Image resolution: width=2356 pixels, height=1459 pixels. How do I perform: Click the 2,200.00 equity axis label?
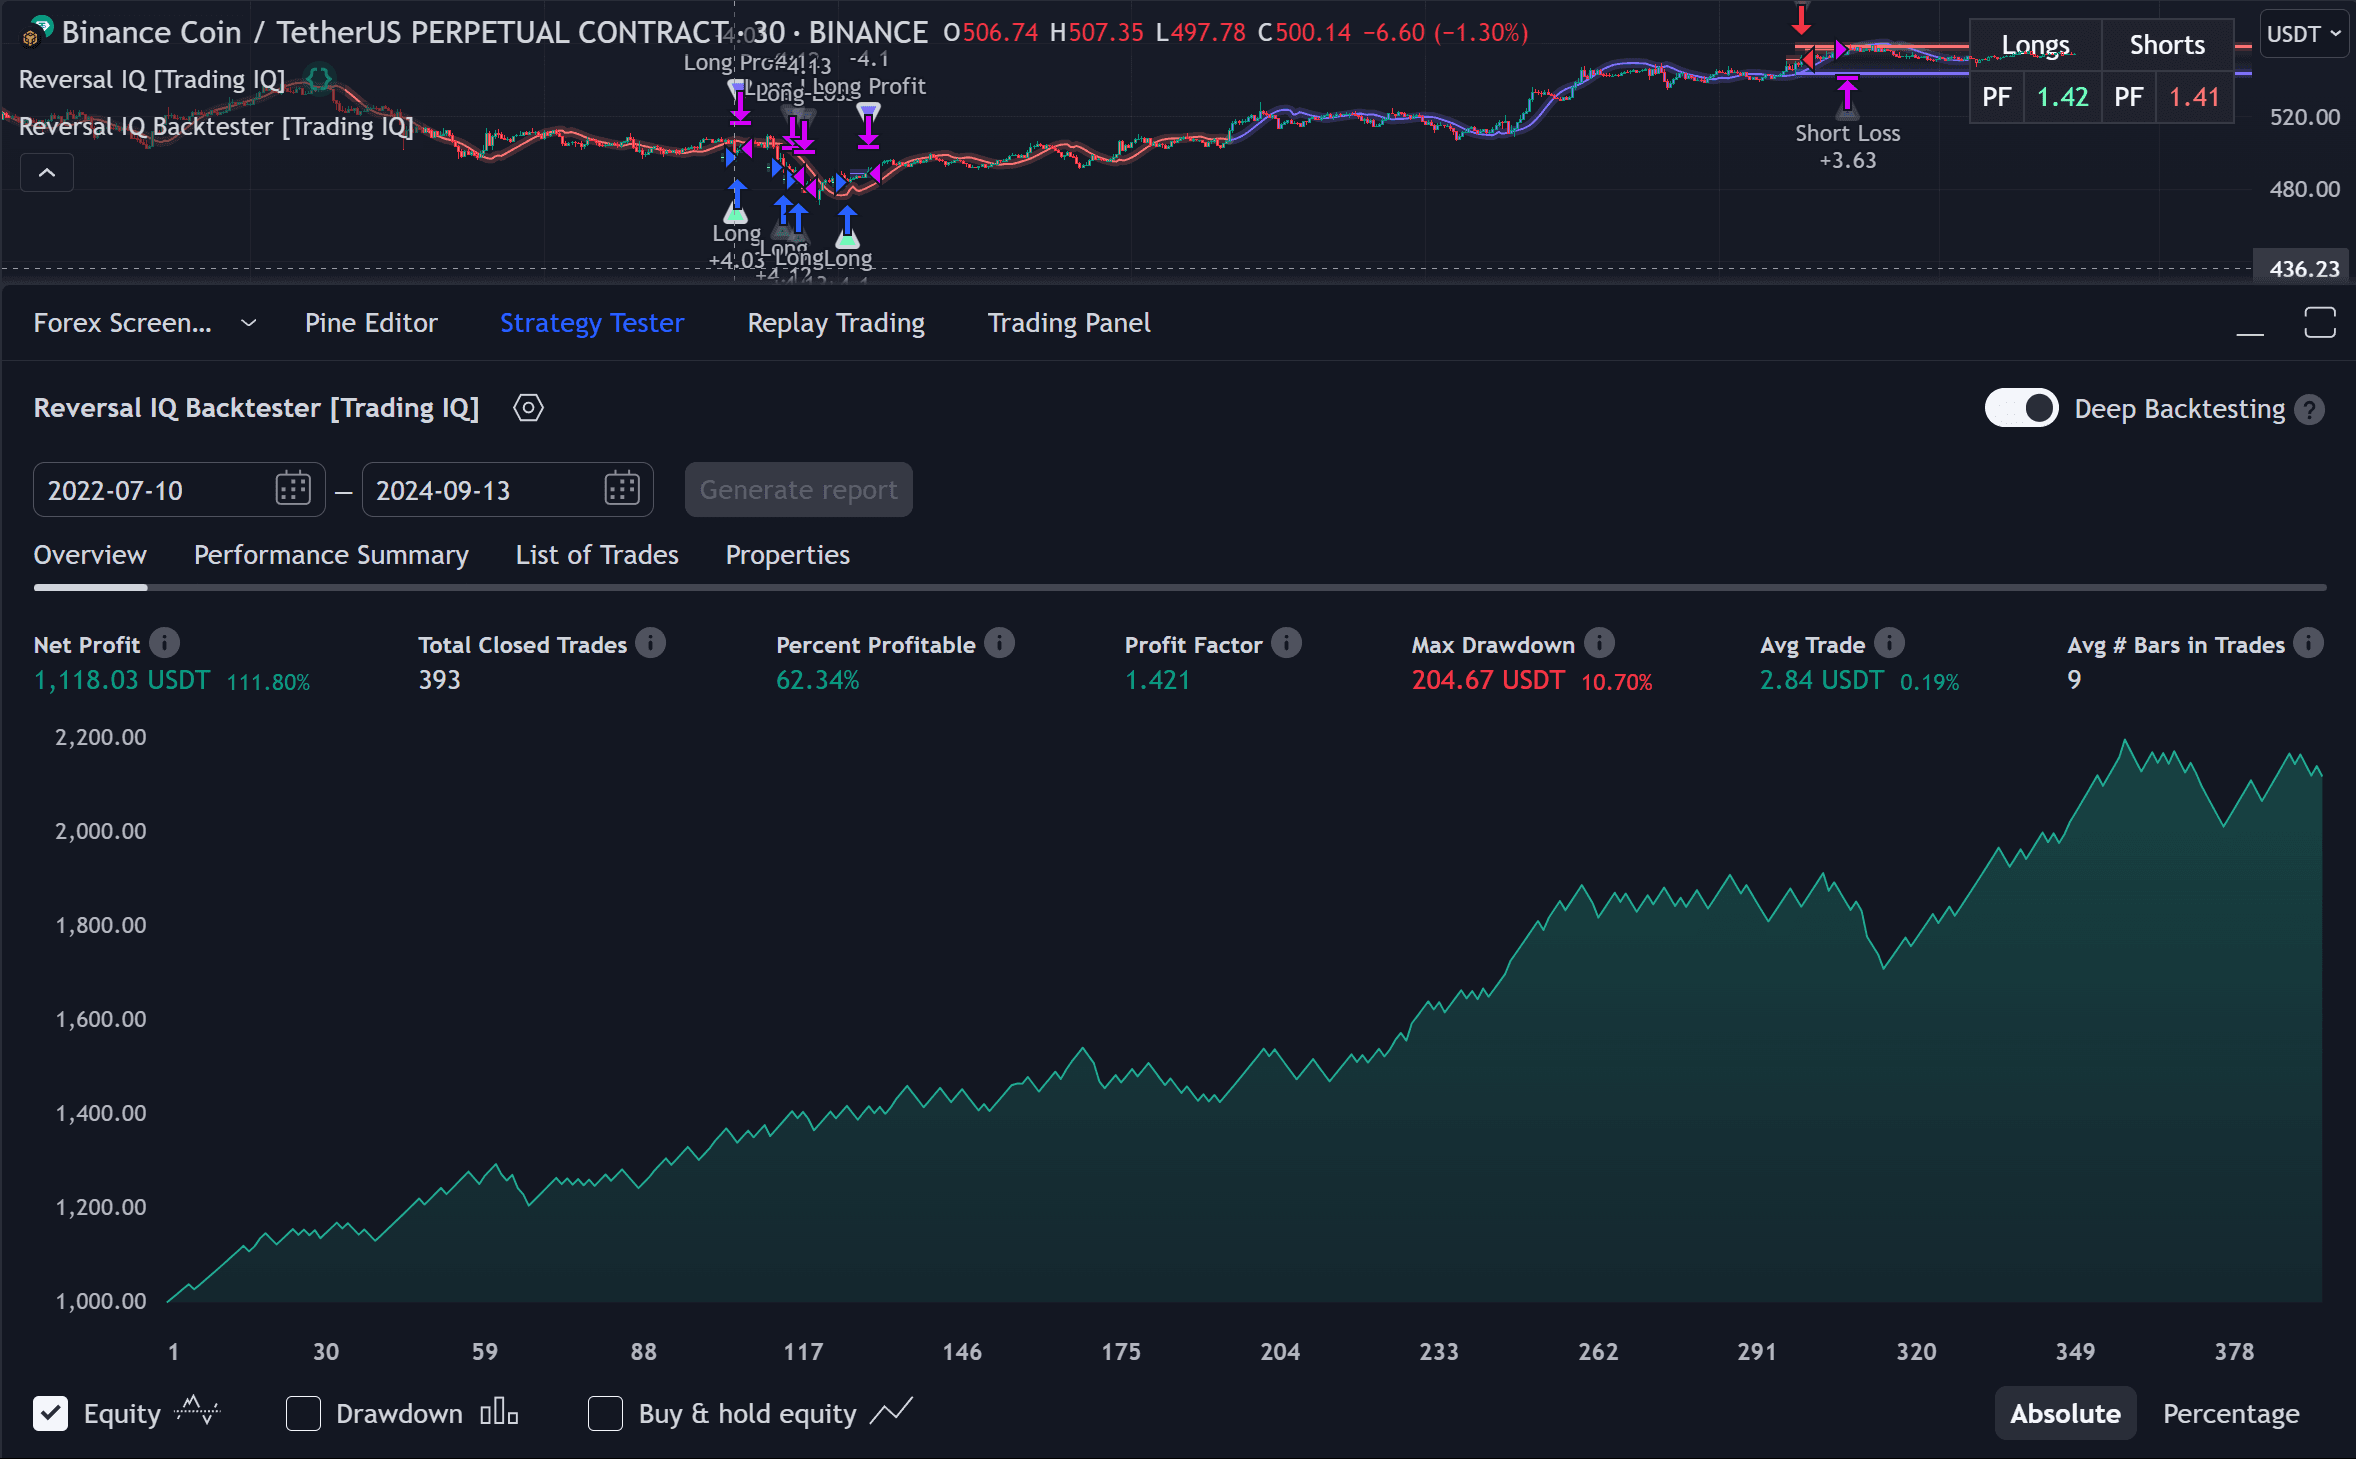coord(100,737)
